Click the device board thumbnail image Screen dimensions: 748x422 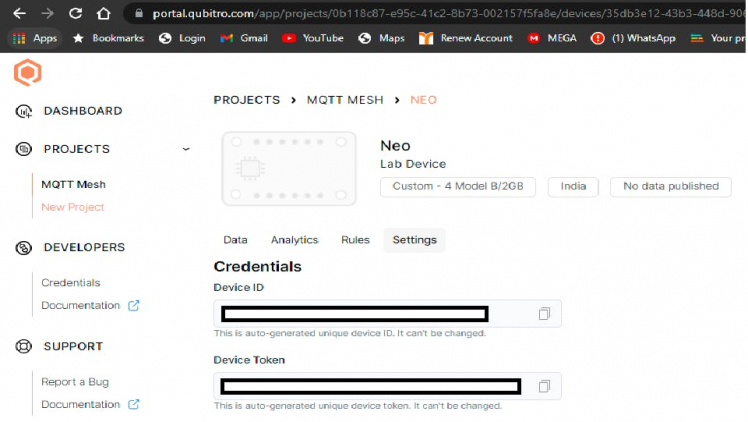point(289,169)
